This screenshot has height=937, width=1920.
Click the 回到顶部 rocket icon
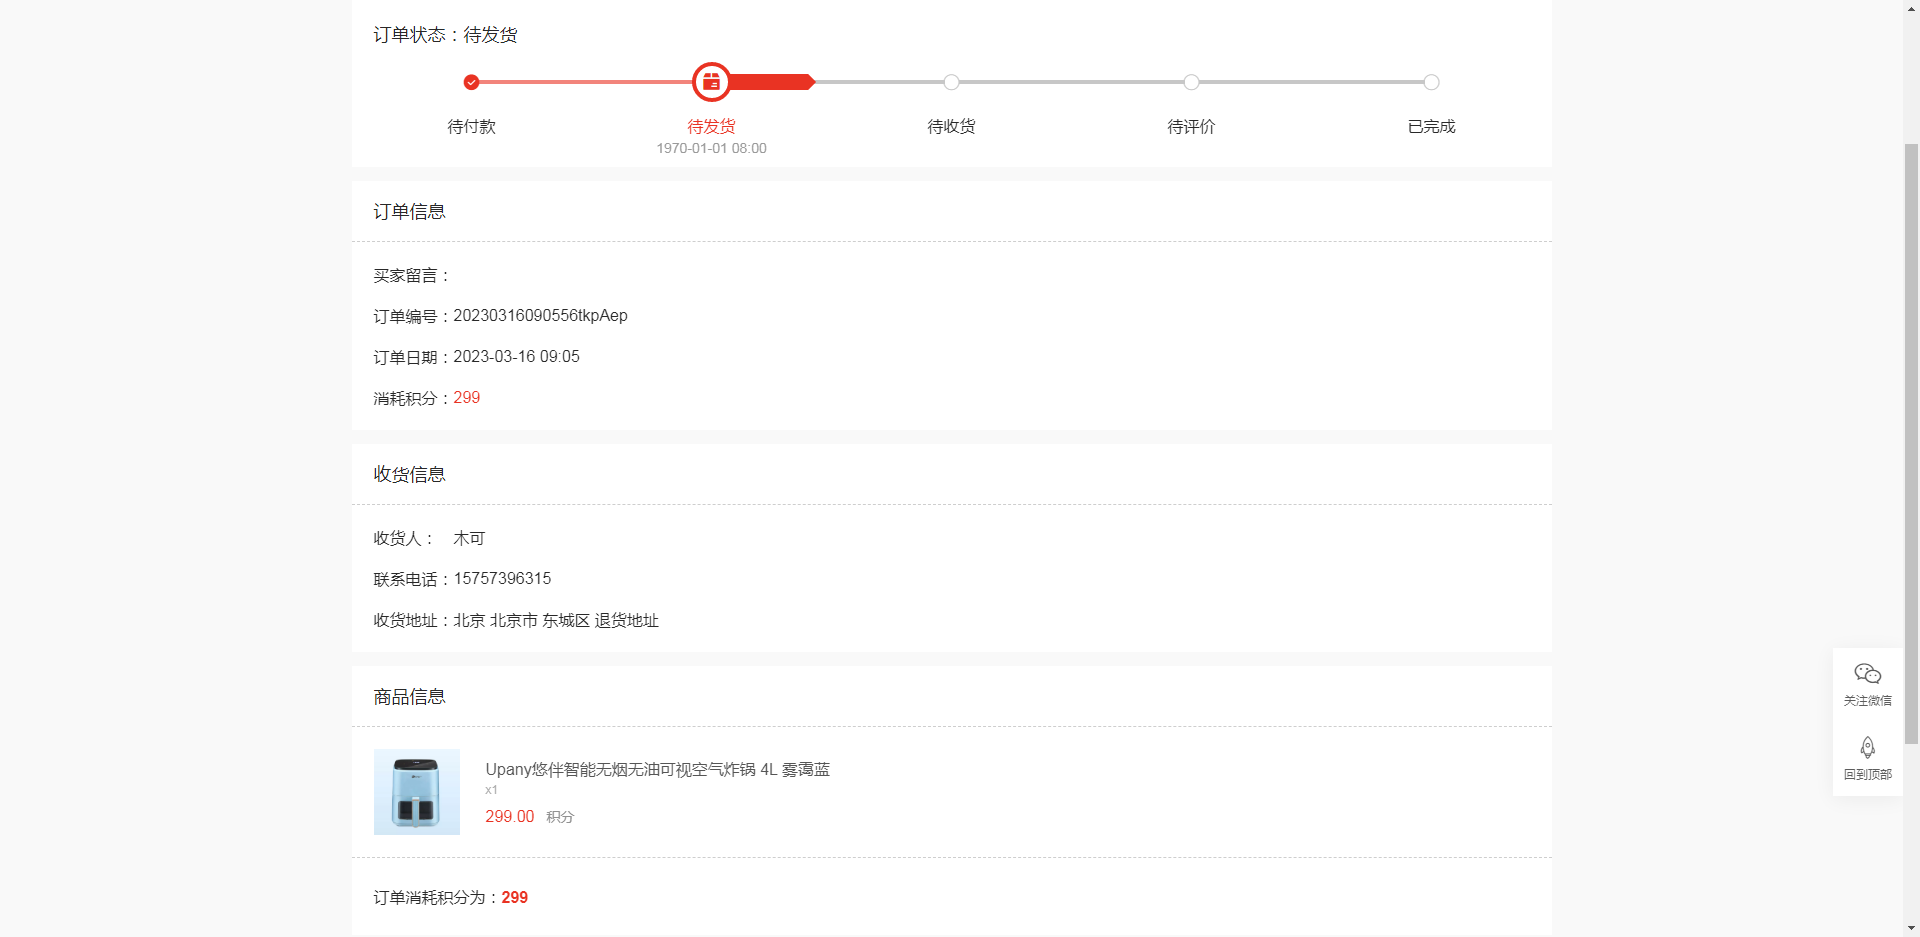pyautogui.click(x=1867, y=747)
